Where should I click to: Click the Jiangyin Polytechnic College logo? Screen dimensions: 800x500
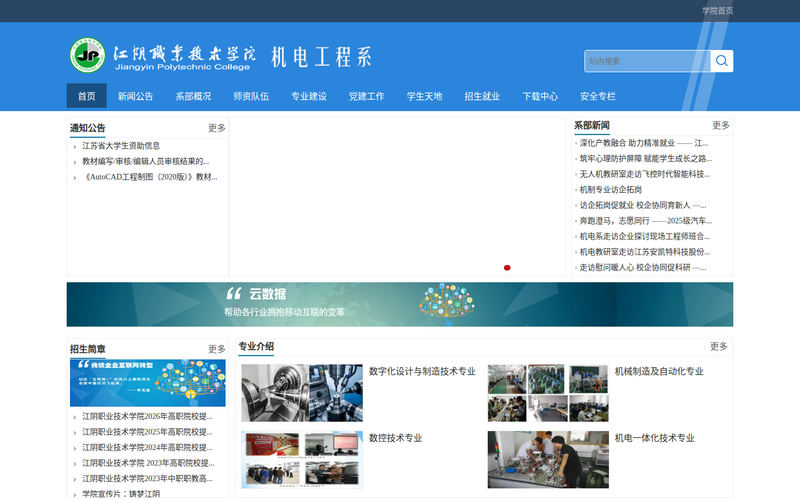click(163, 55)
